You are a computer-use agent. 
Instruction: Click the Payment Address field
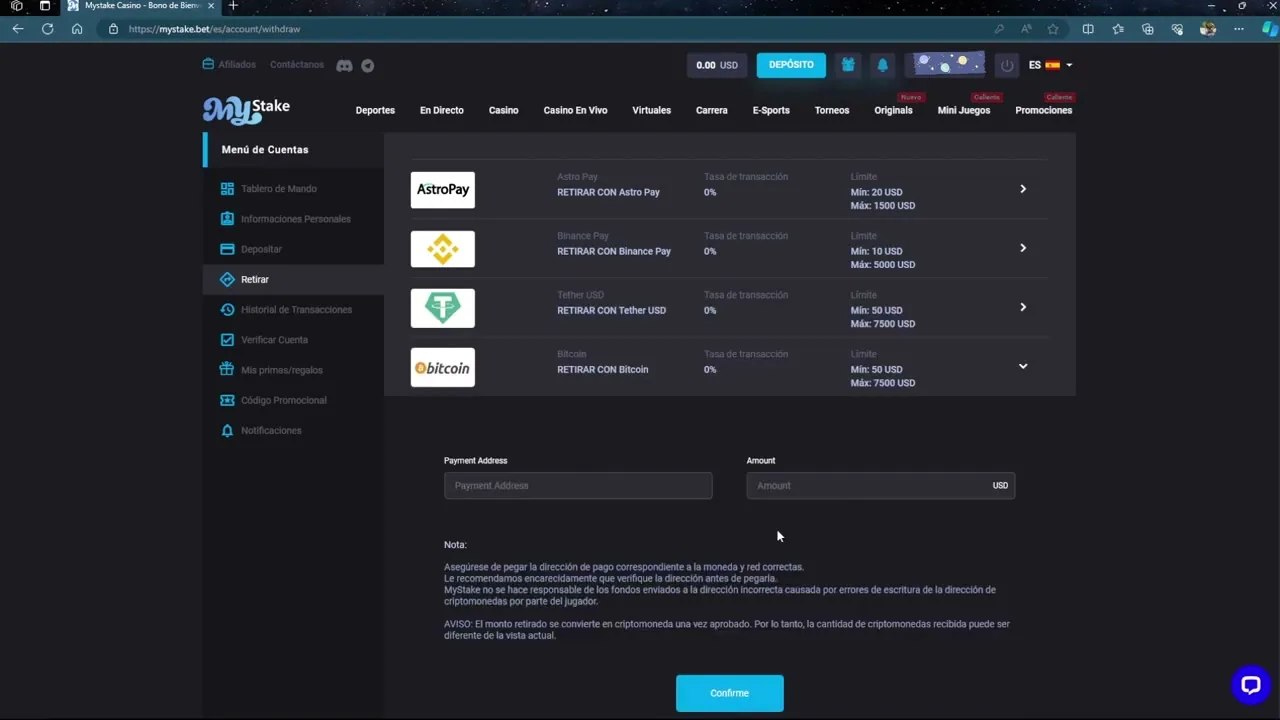(578, 486)
